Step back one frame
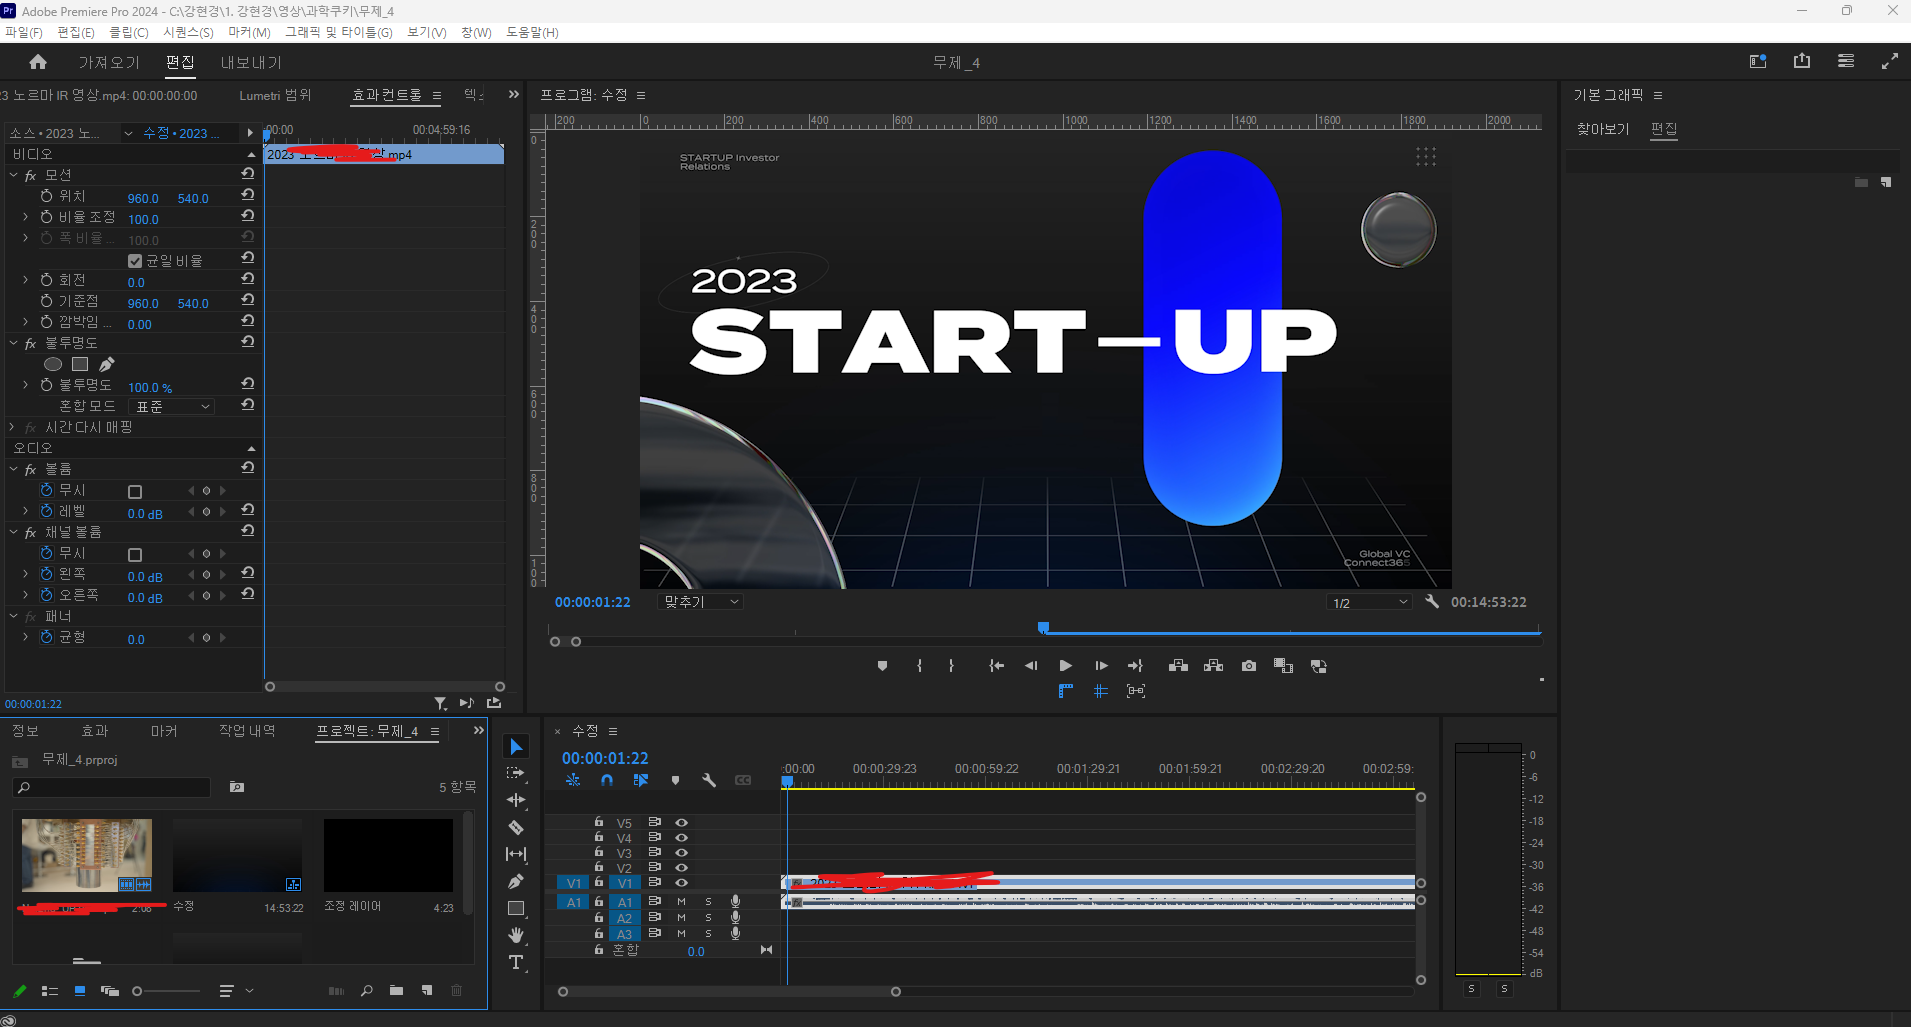Image resolution: width=1911 pixels, height=1027 pixels. coord(1031,666)
